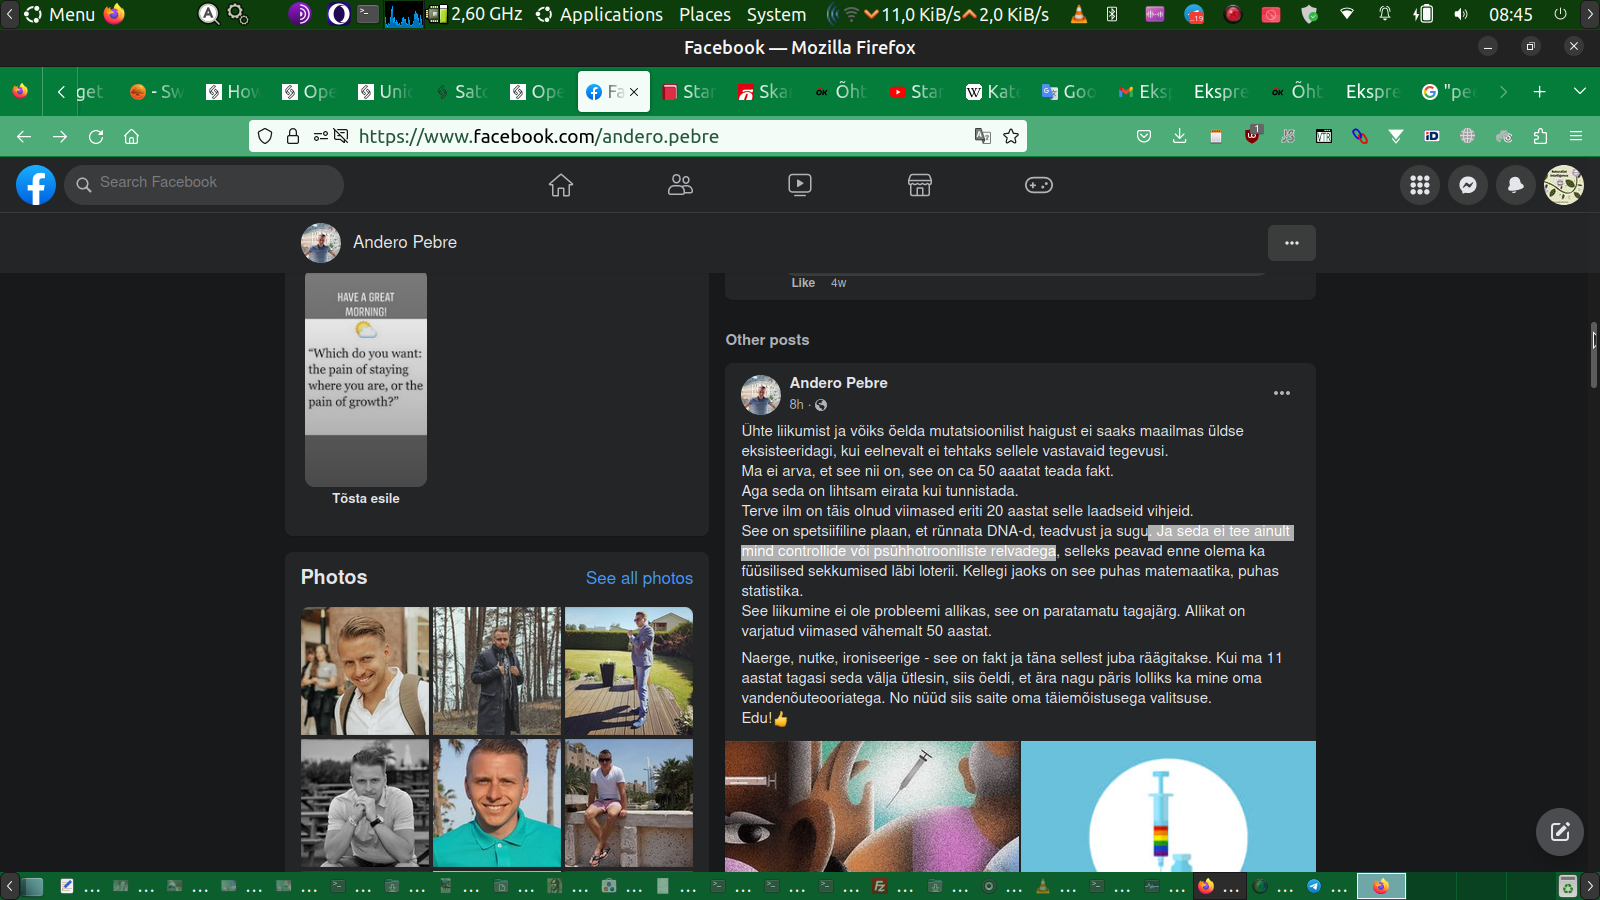Click the new message compose icon
The height and width of the screenshot is (900, 1600).
point(1560,832)
